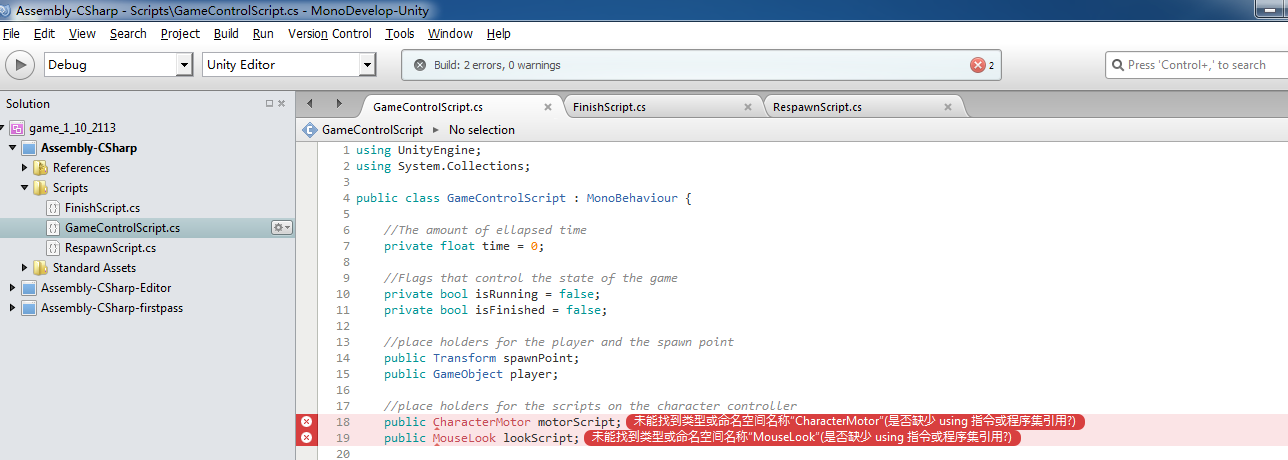1288x460 pixels.
Task: Auto-hide the Solution pad
Action: [x=269, y=104]
